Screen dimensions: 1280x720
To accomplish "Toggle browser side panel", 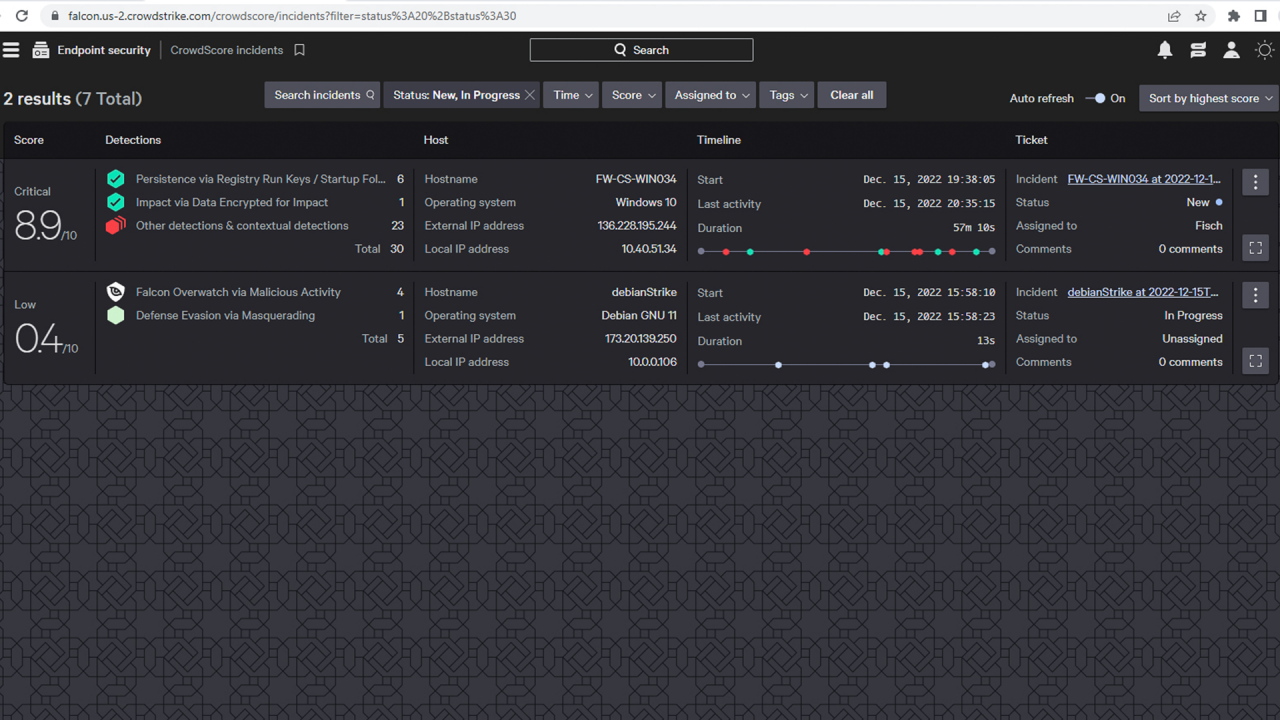I will pos(1261,16).
